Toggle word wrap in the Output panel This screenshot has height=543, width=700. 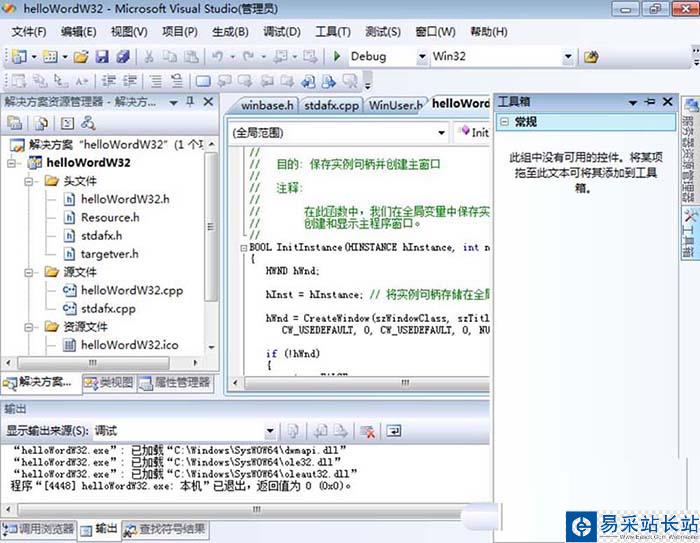tap(394, 431)
